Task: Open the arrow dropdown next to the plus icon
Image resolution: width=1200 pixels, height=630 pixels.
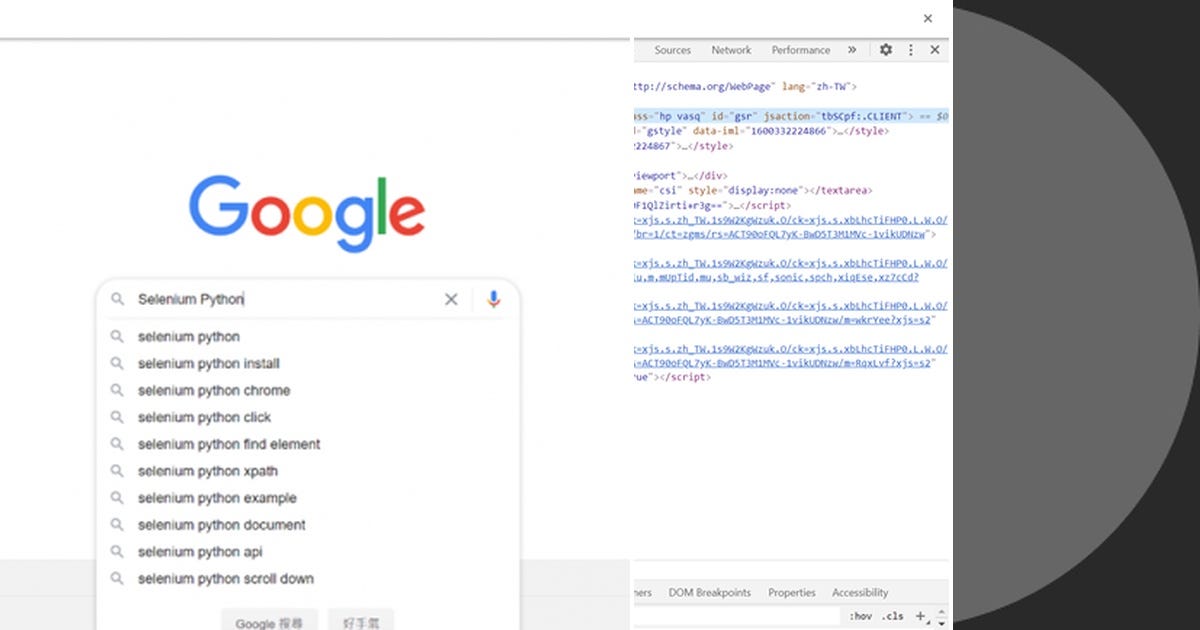Action: 929,622
